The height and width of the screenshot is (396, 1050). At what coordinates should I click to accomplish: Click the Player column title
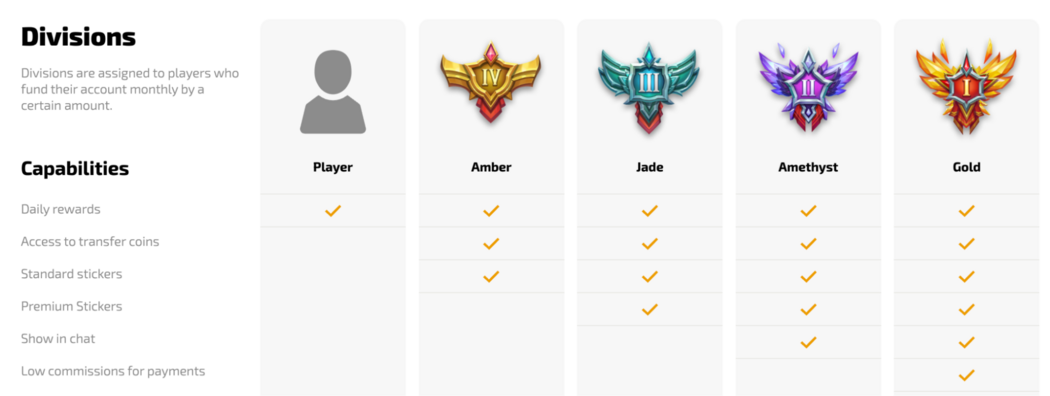click(x=333, y=168)
